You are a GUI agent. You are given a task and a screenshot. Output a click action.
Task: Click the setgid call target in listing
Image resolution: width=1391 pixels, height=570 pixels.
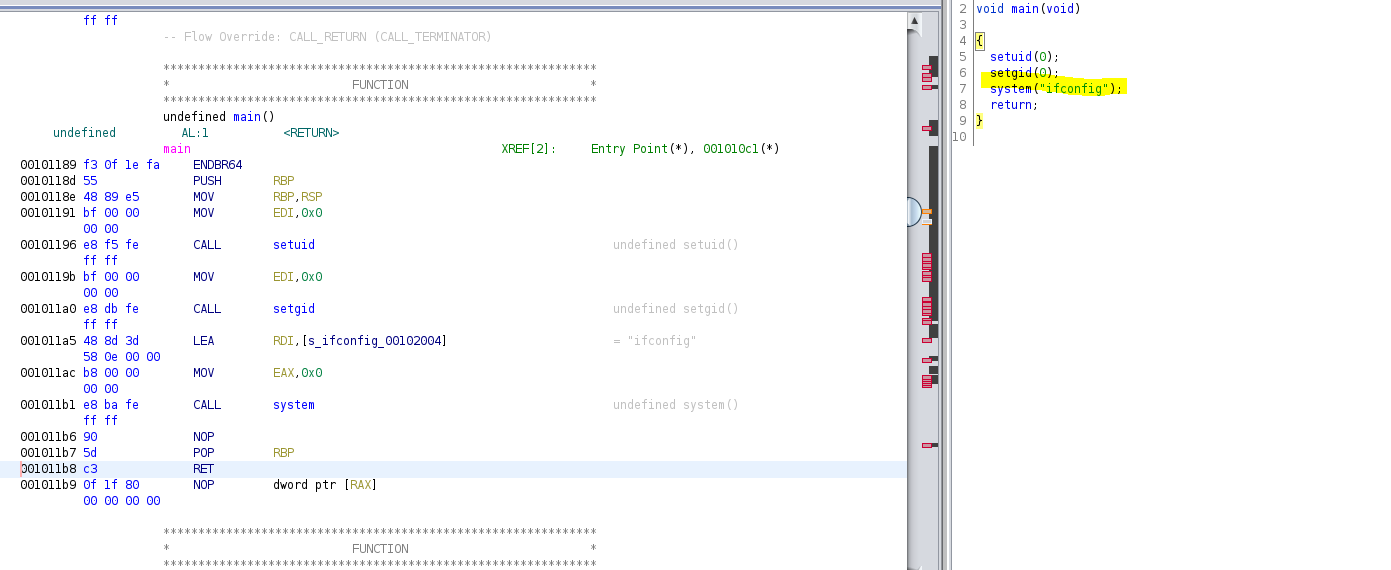(294, 309)
